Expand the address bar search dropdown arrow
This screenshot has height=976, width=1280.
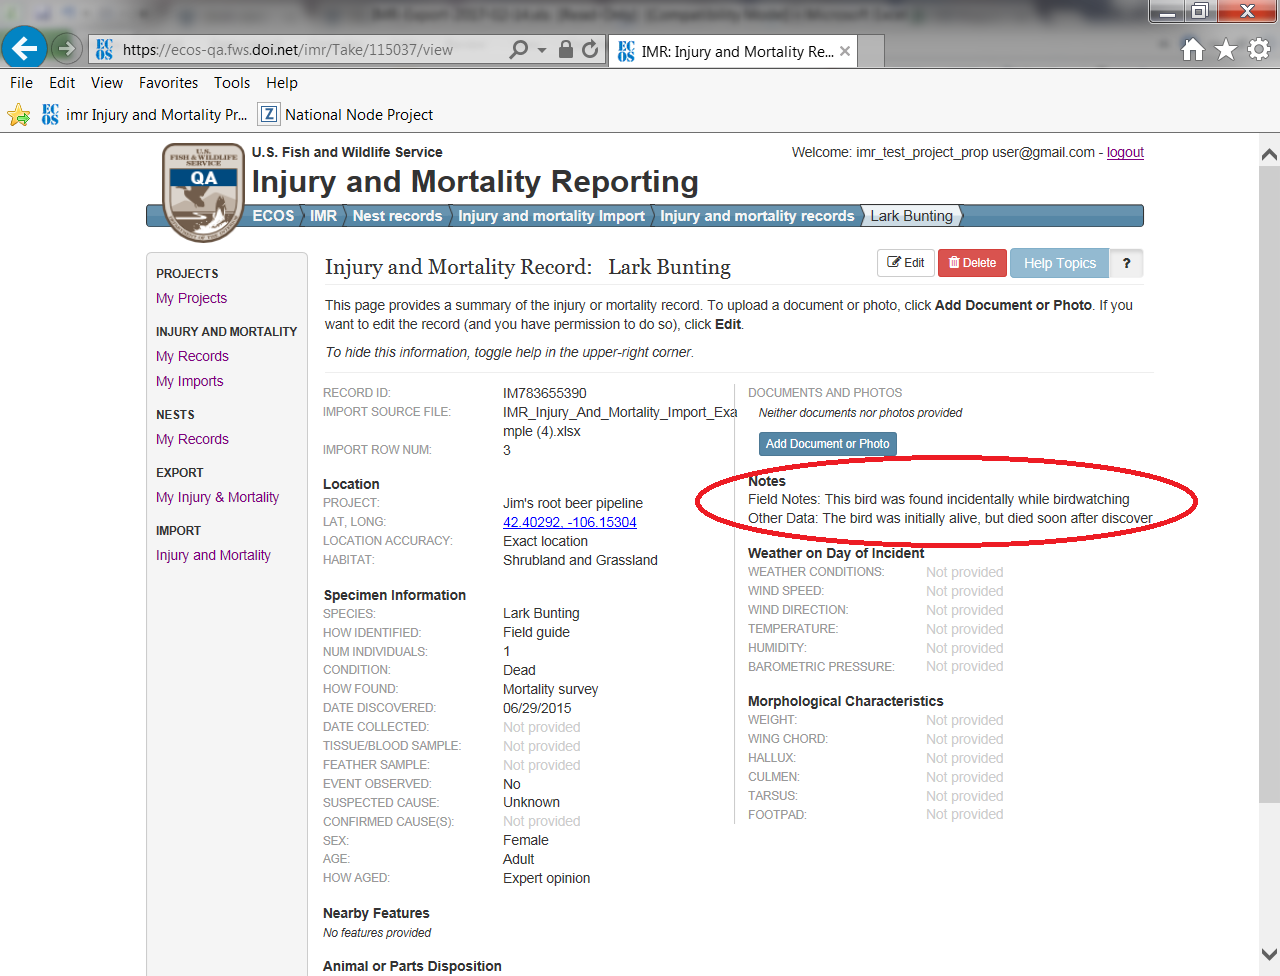[542, 49]
